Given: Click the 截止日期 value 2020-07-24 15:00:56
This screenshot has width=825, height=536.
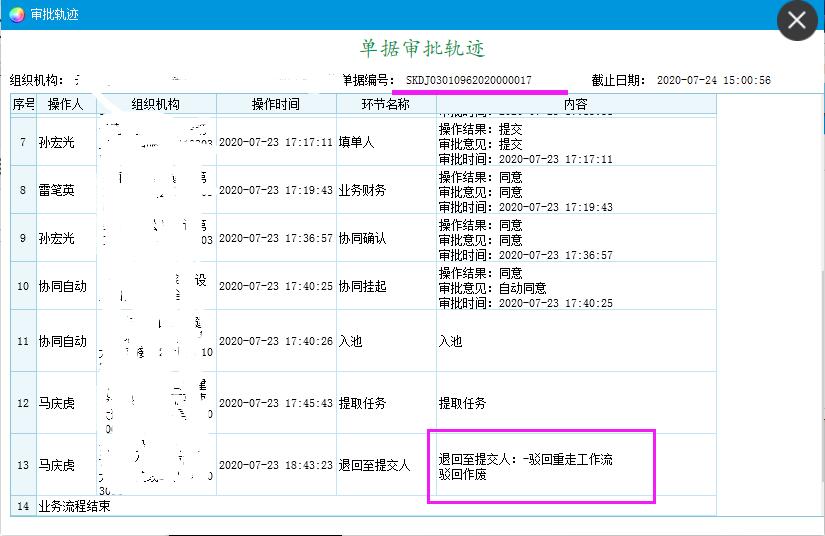Looking at the screenshot, I should [713, 80].
